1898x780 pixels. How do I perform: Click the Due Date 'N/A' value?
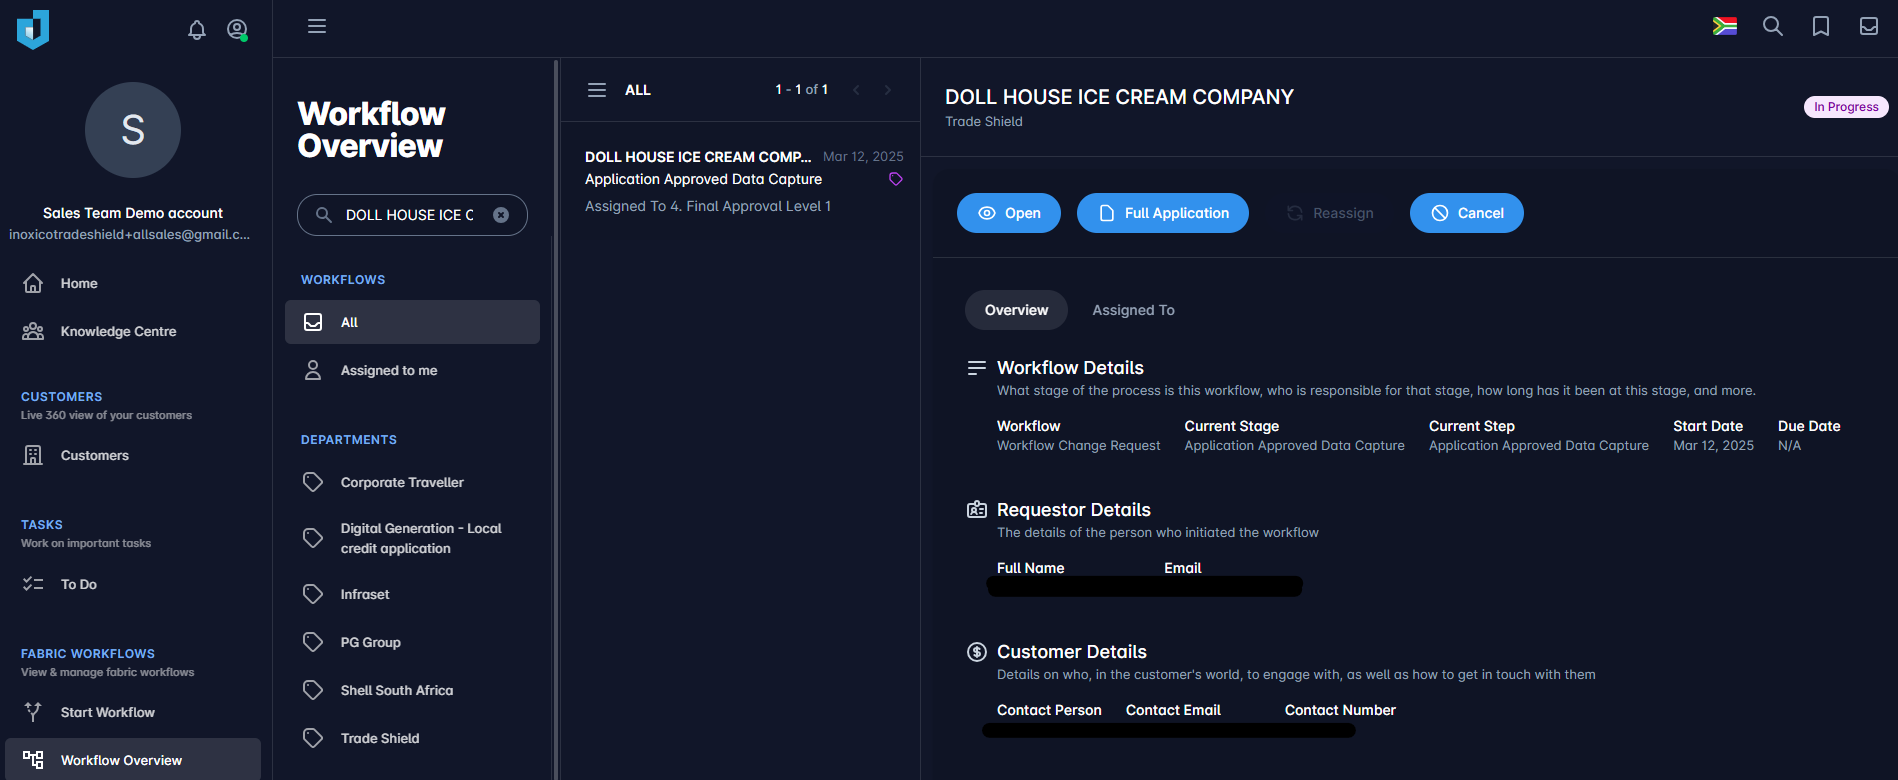click(x=1789, y=446)
